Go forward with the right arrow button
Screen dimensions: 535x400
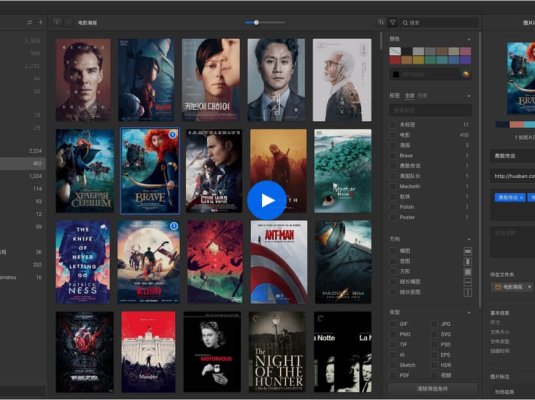[68, 22]
